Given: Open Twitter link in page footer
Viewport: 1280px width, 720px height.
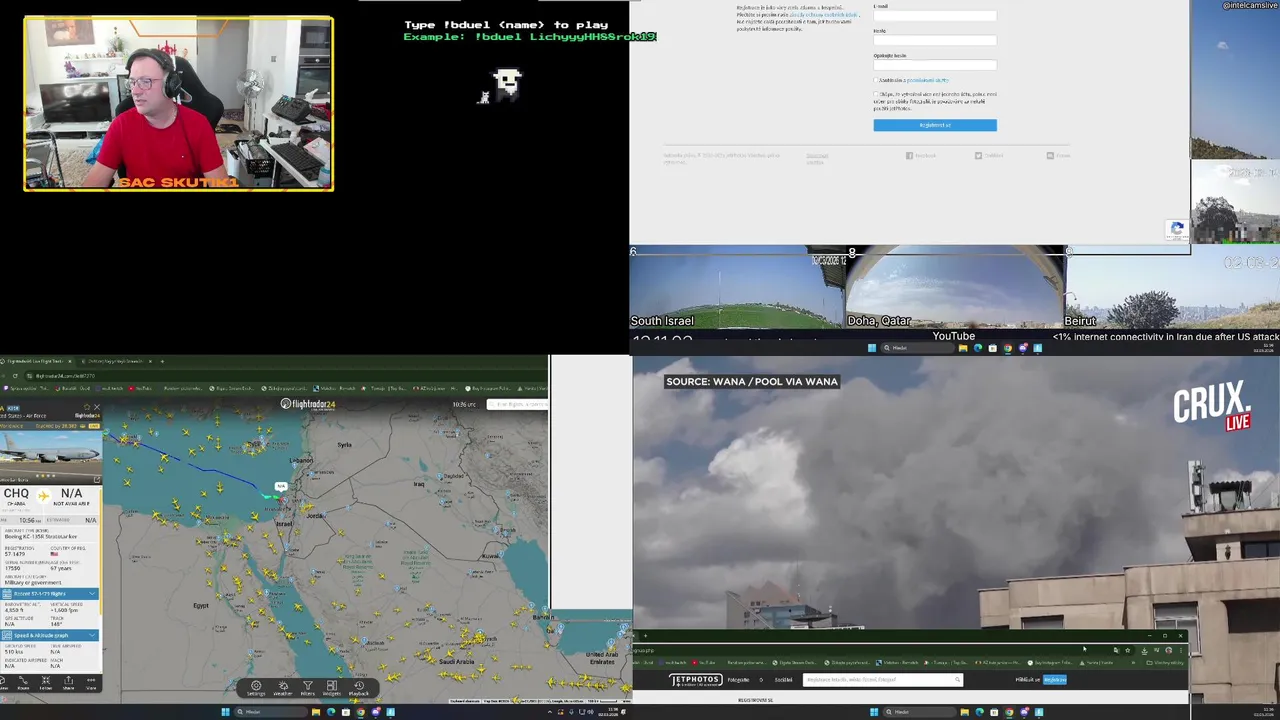Looking at the screenshot, I should point(990,155).
